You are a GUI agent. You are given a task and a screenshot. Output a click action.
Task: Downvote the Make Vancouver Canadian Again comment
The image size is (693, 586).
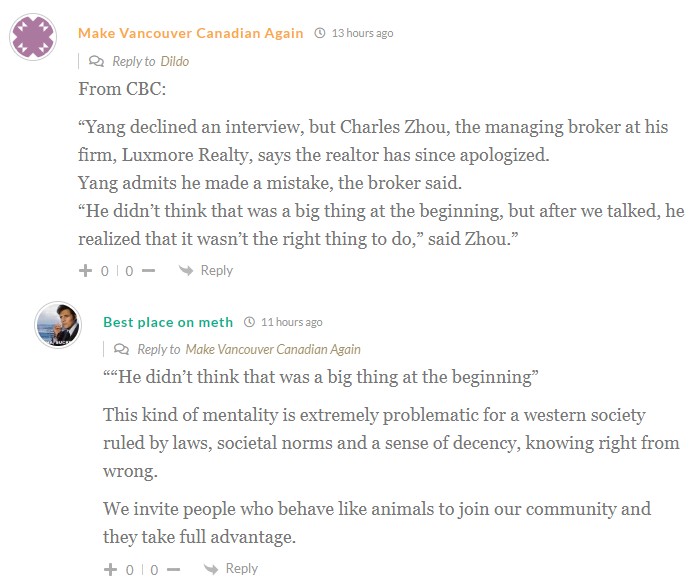(148, 271)
